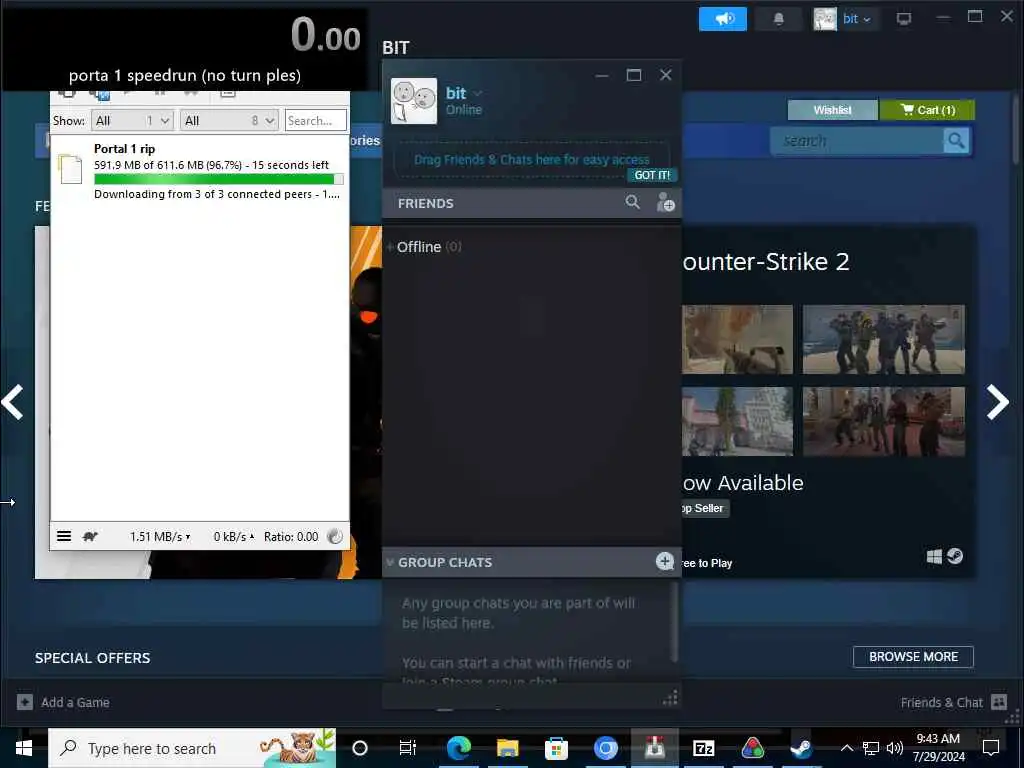Go to previous featured game with left arrow
The image size is (1024, 768).
(x=13, y=402)
